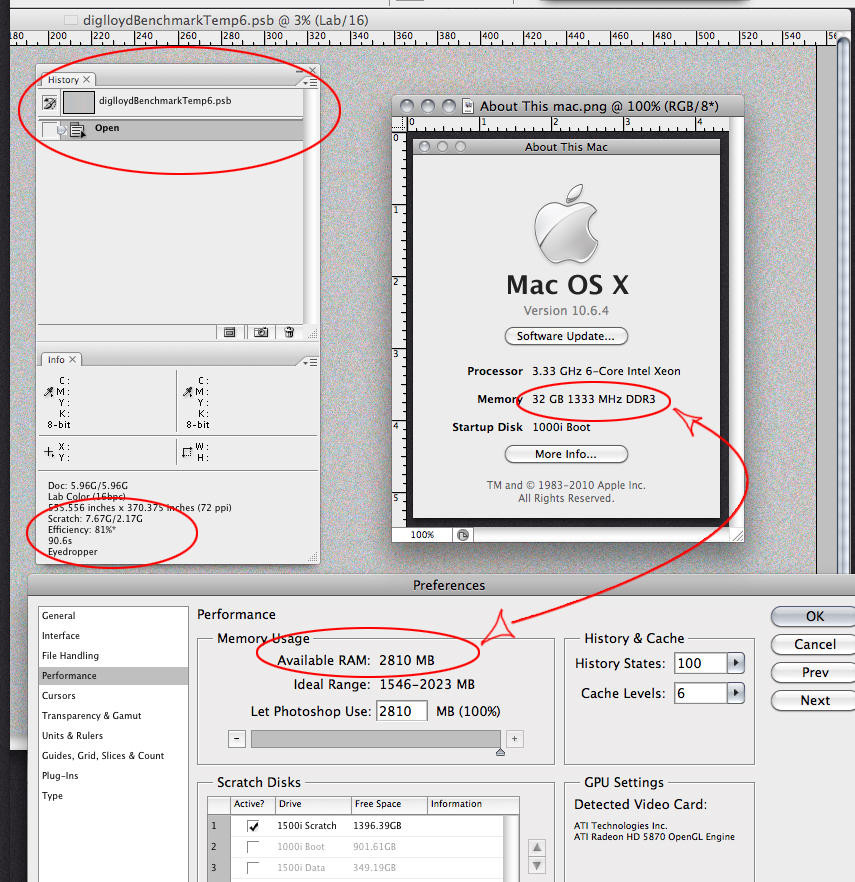Open the History panel flyout menu
Viewport: 855px width, 882px height.
click(310, 83)
